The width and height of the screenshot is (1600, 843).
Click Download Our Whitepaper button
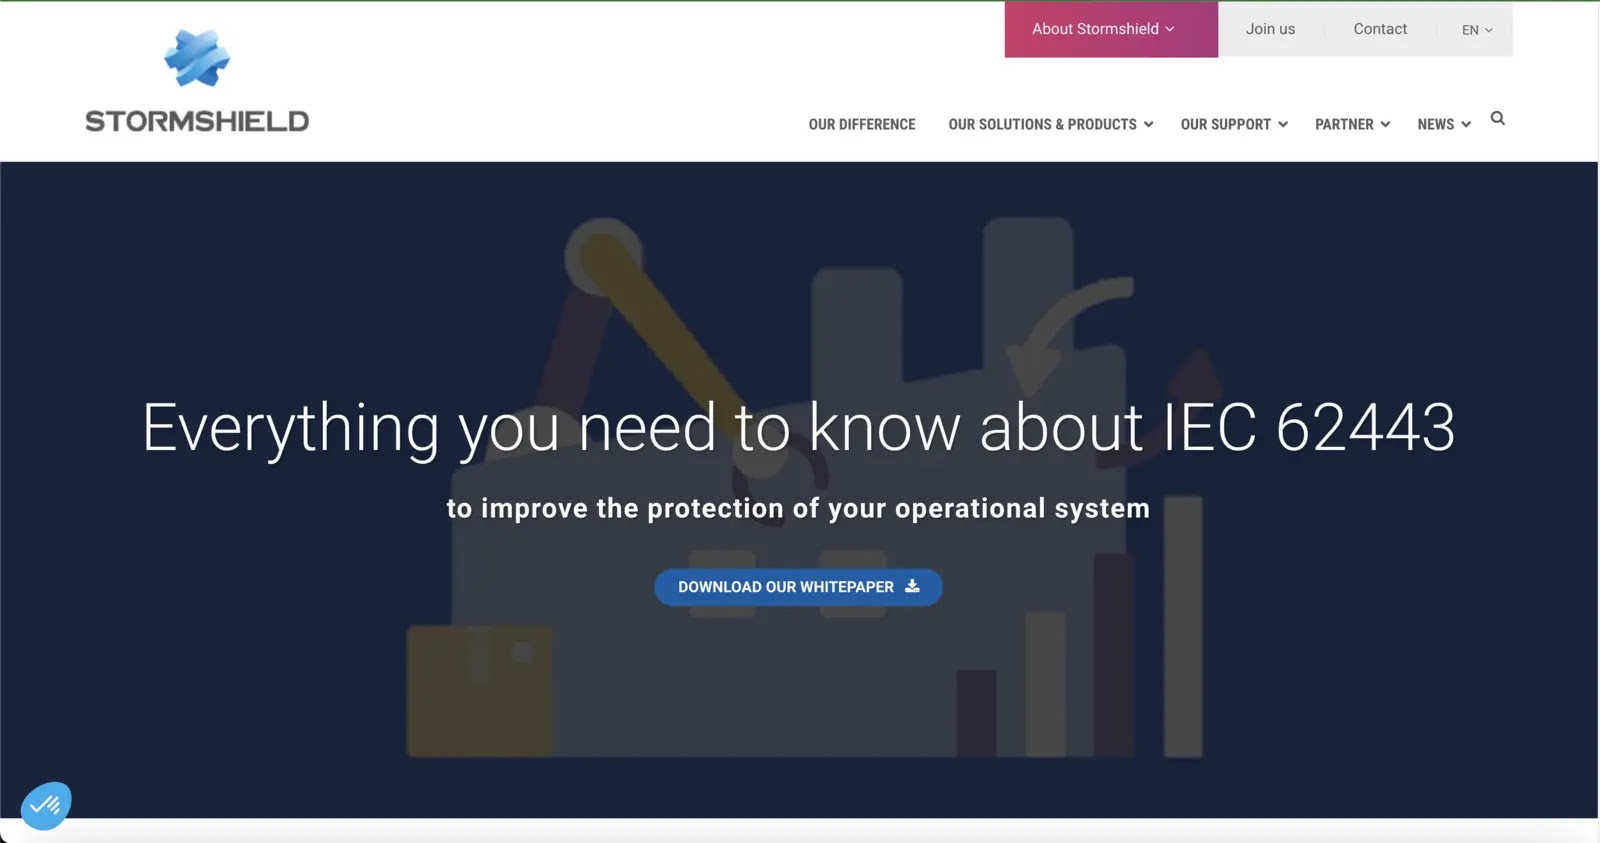point(798,587)
